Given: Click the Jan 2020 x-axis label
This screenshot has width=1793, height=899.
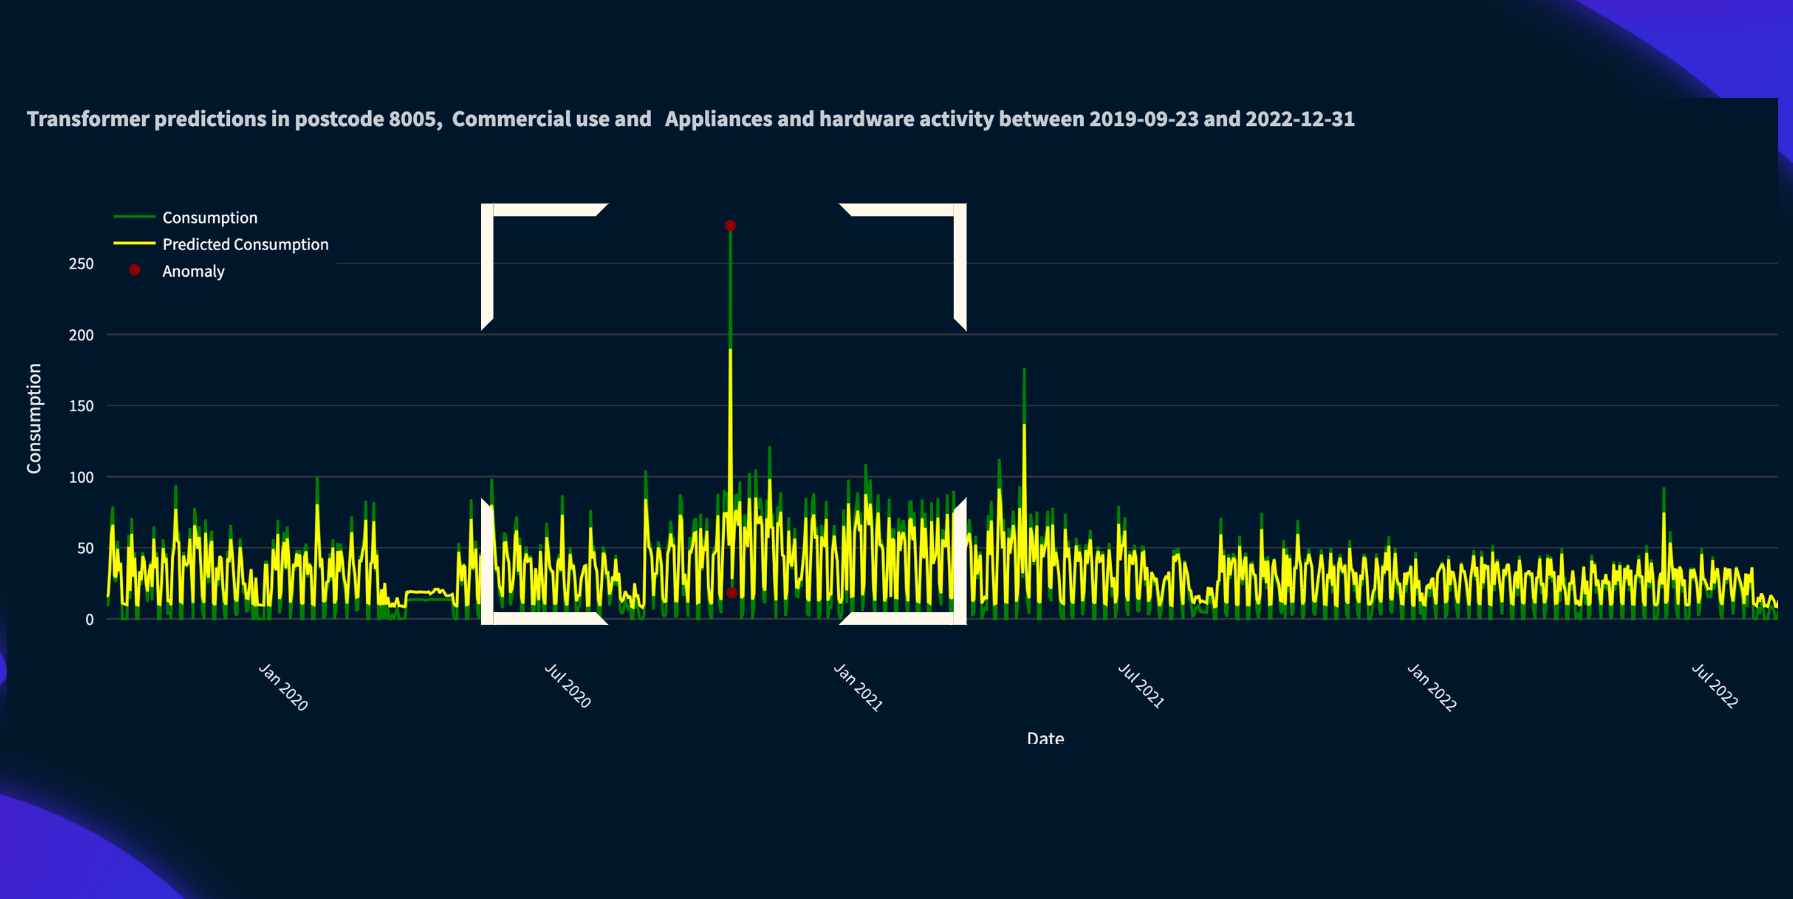Looking at the screenshot, I should 283,687.
